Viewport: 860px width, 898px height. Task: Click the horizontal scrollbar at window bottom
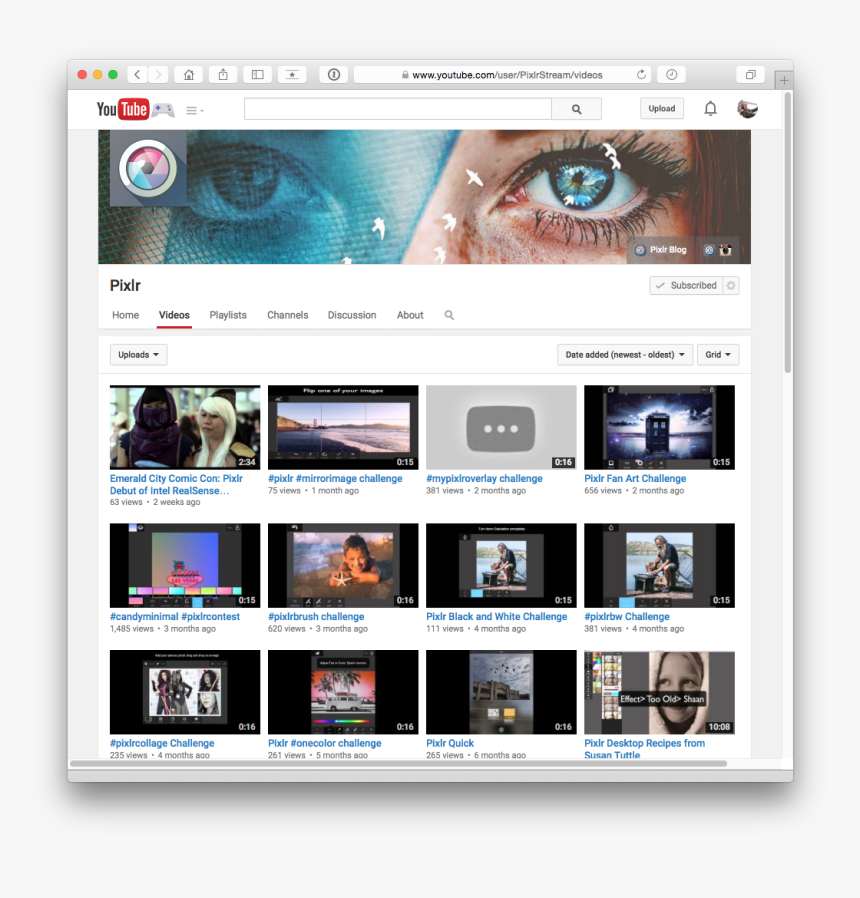coord(398,763)
